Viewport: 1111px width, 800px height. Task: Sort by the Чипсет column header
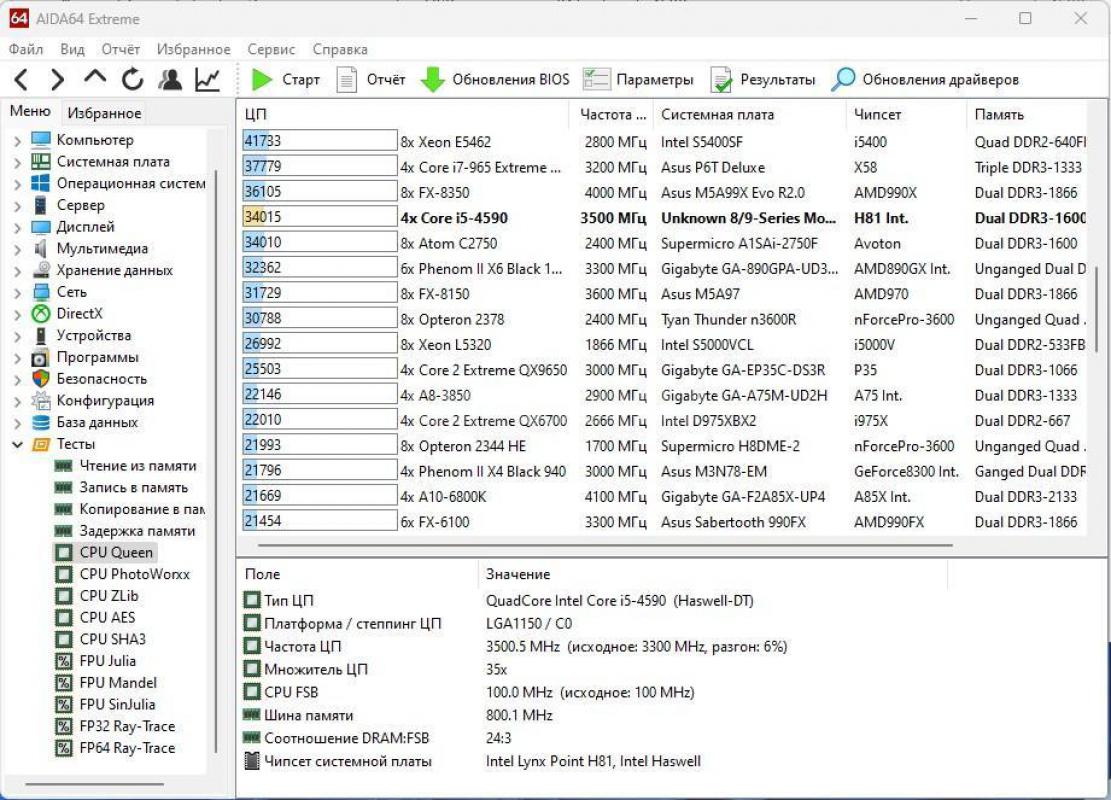(877, 115)
